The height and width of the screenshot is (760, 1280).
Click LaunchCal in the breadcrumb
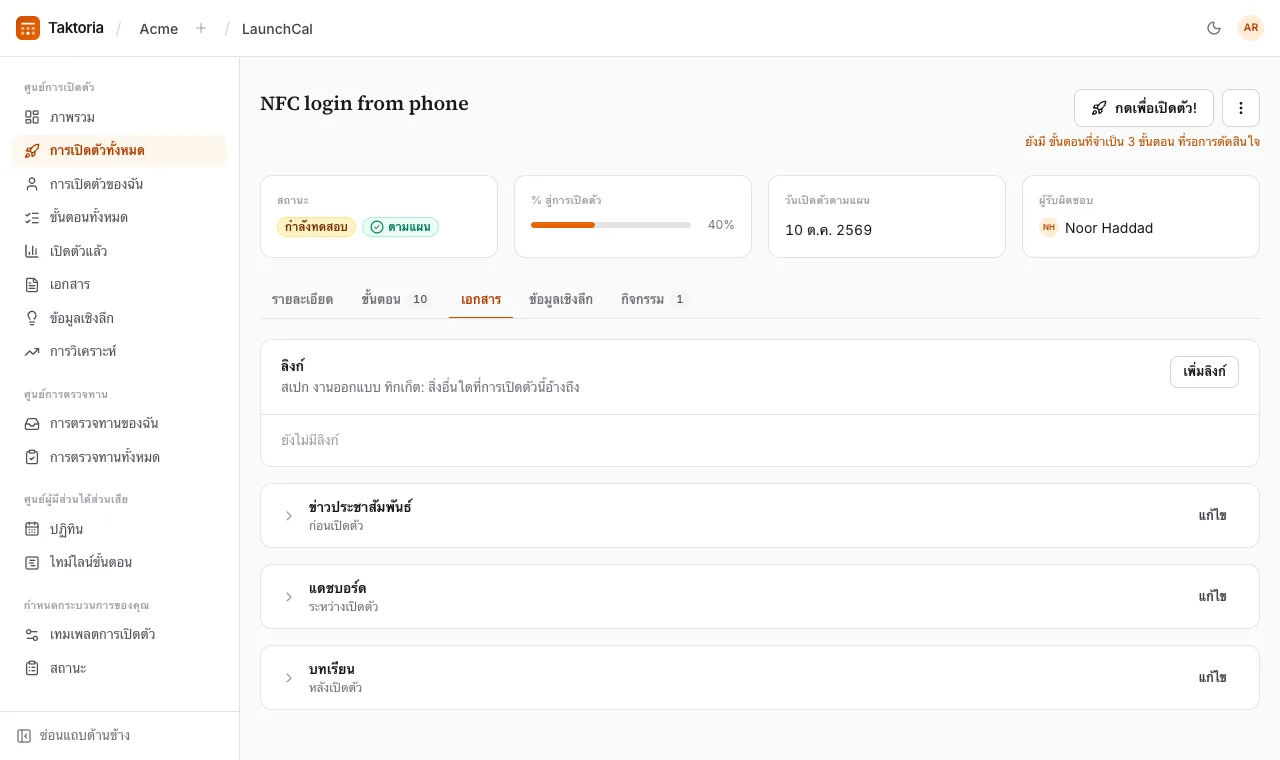pos(277,29)
